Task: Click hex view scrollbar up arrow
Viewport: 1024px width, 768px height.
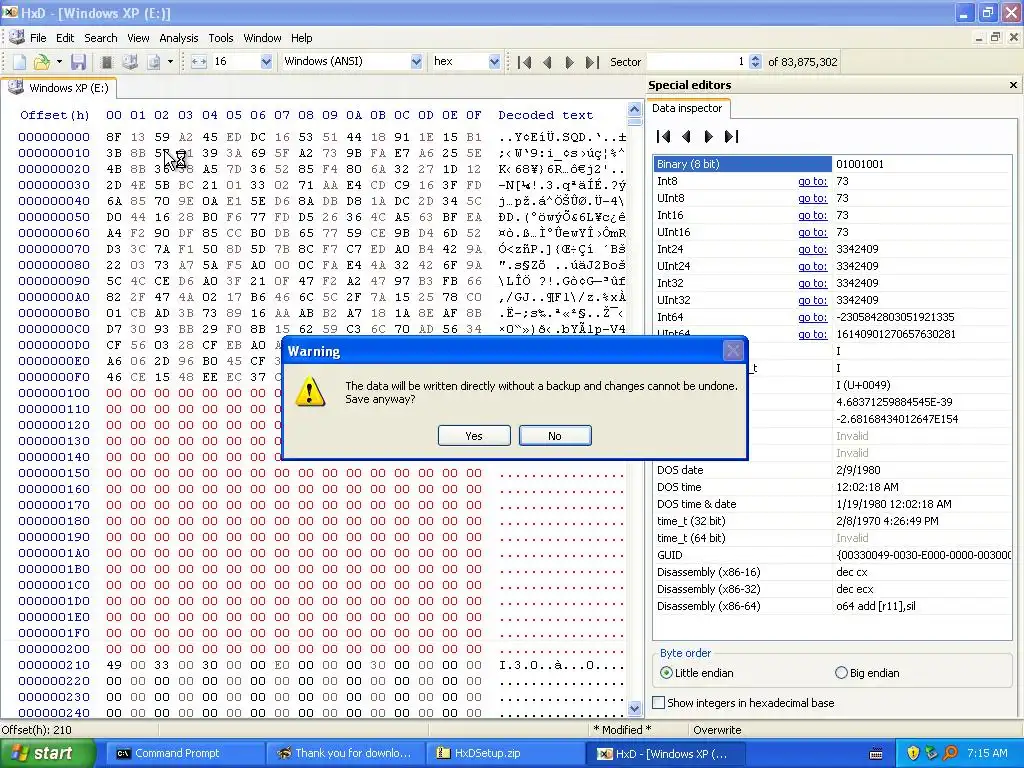Action: tap(634, 109)
